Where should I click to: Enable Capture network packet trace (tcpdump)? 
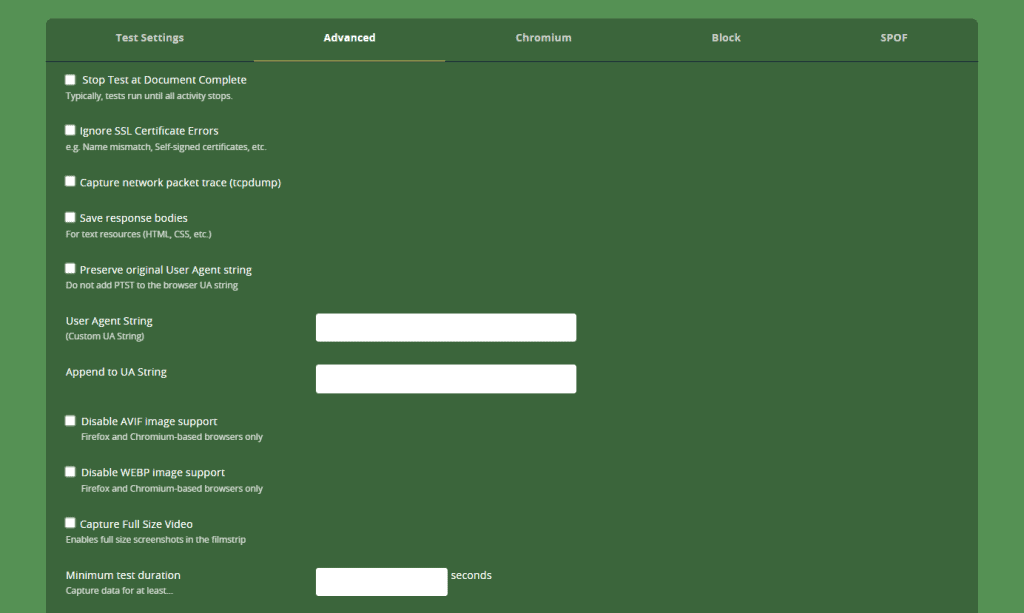click(x=70, y=181)
